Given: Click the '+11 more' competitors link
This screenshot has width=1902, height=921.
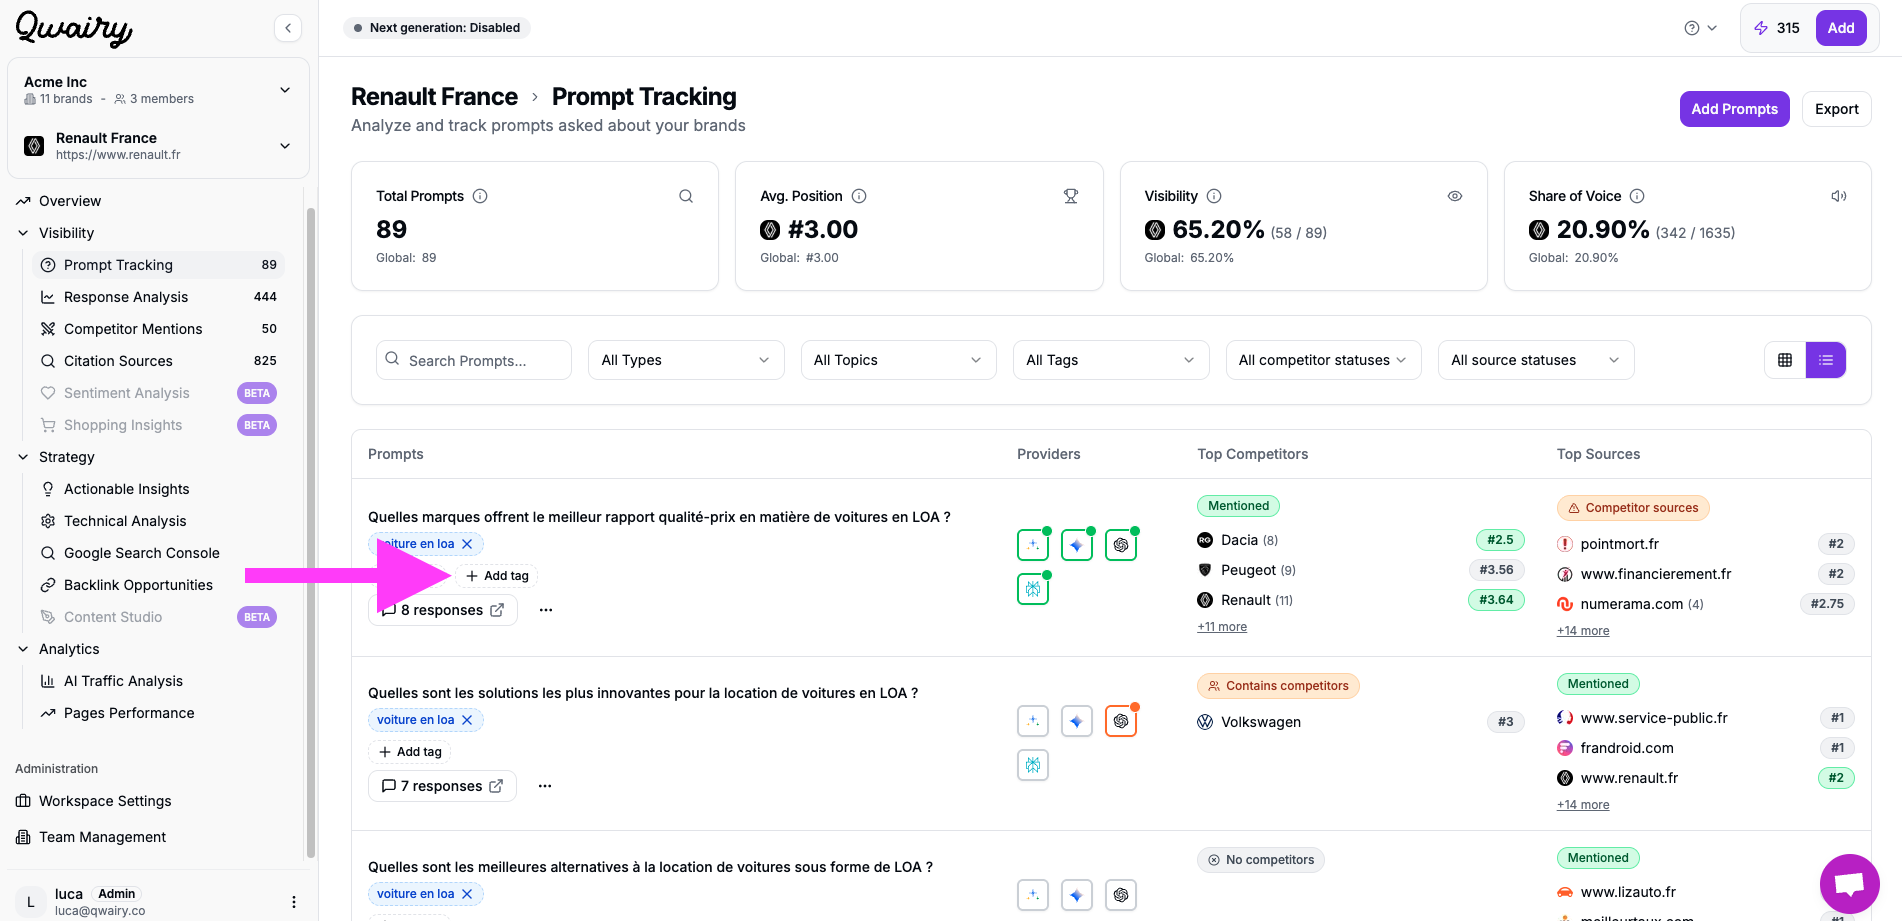Looking at the screenshot, I should coord(1222,627).
